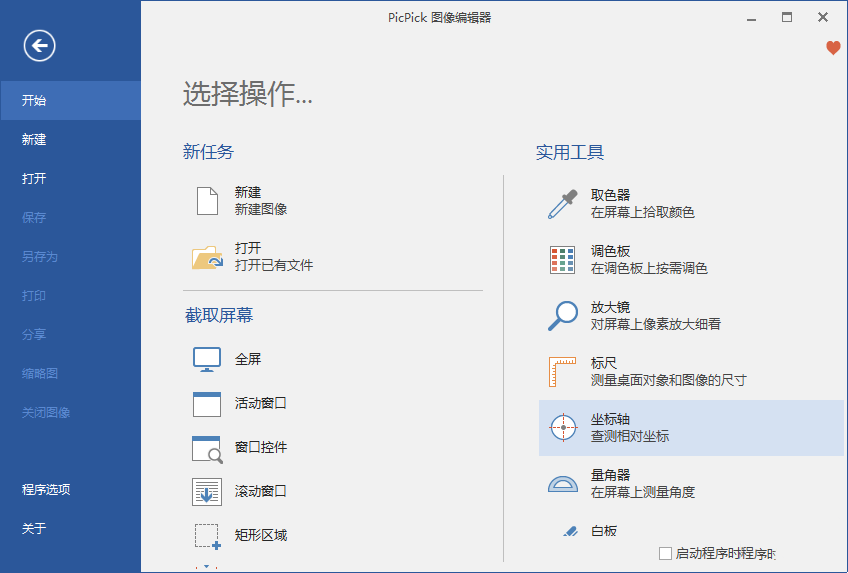Open 程序选项 program options
Viewport: 848px width, 573px height.
pos(46,490)
